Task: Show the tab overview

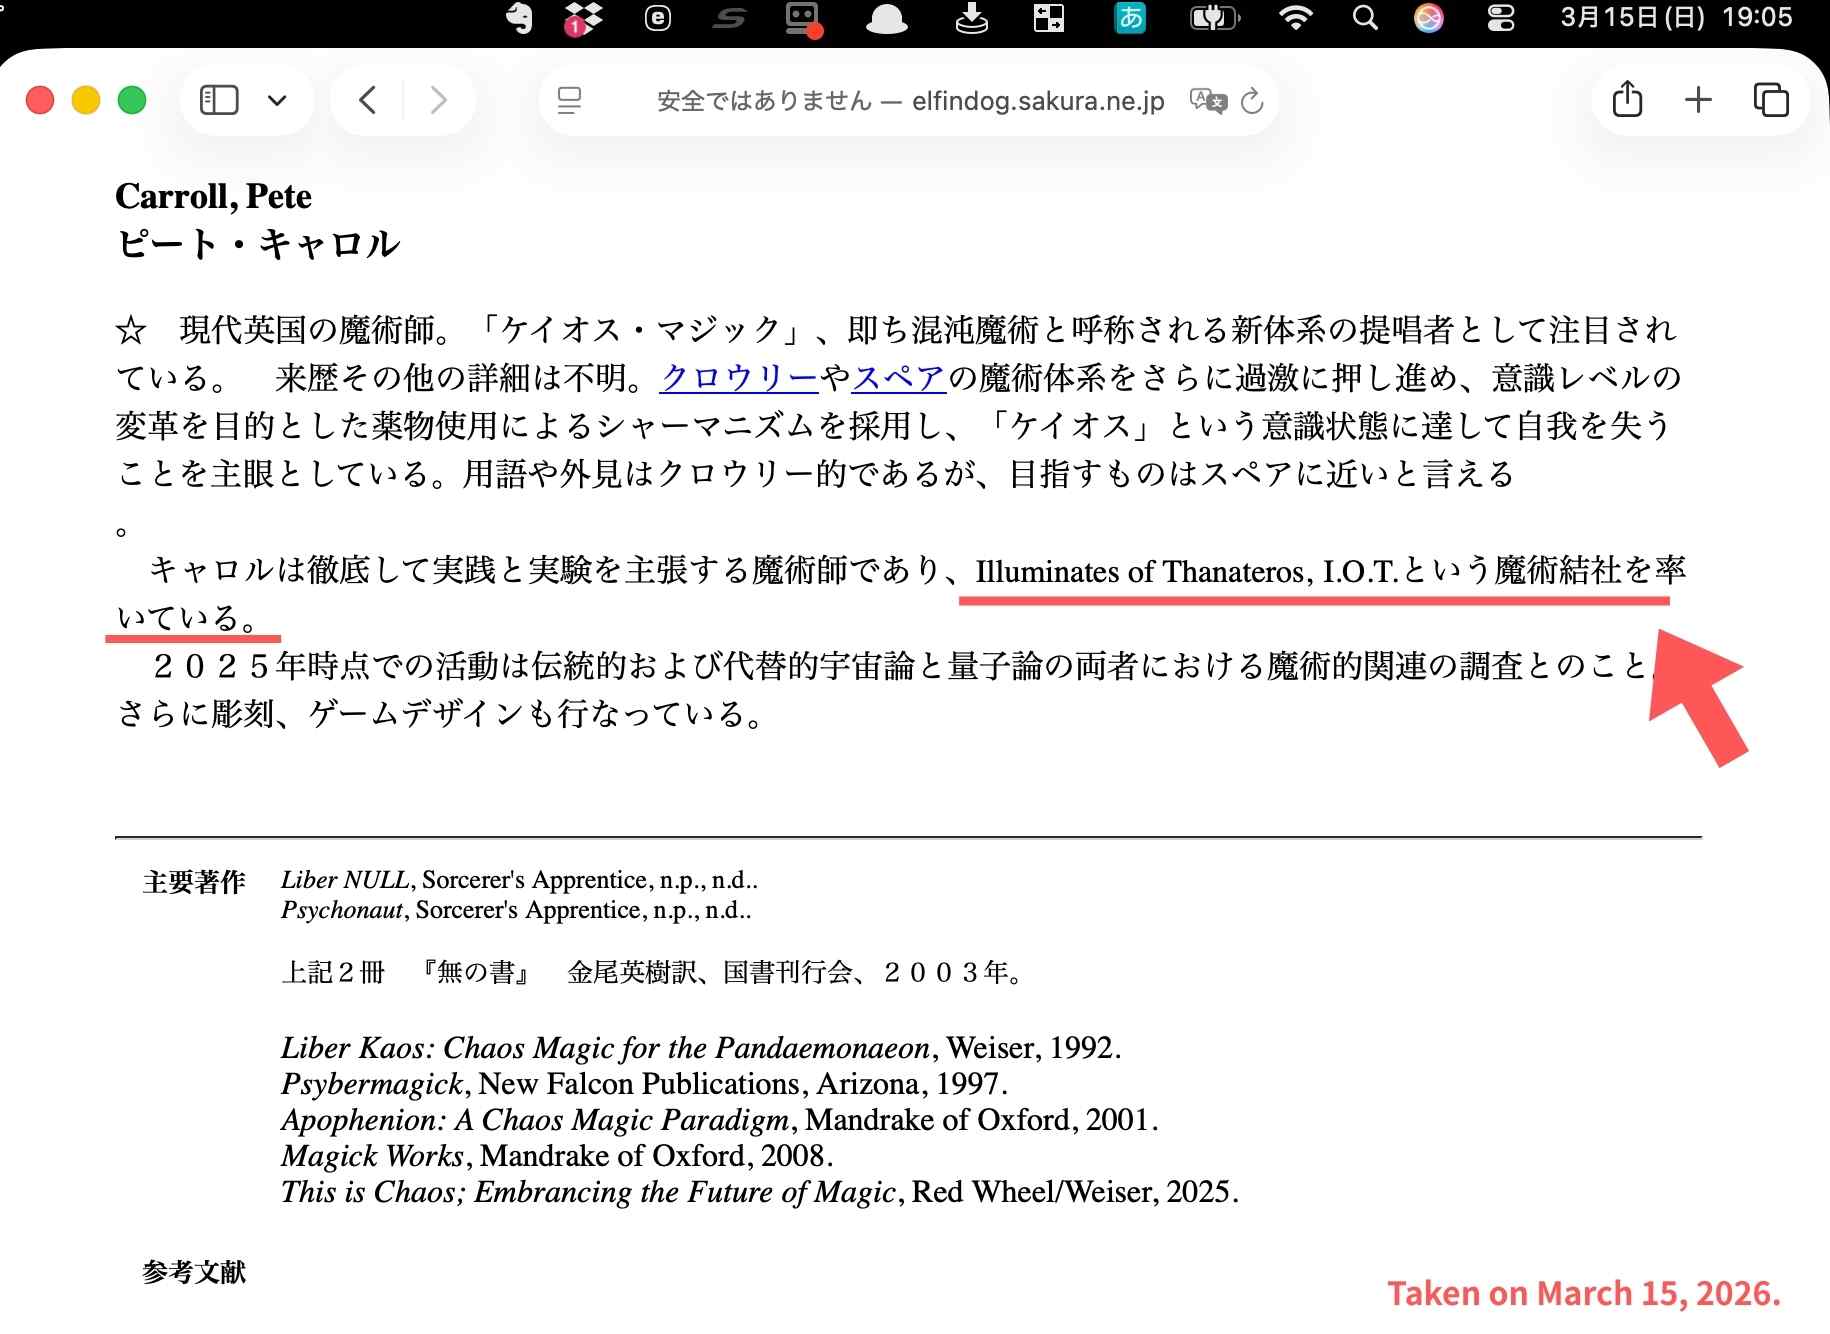Action: tap(1770, 100)
